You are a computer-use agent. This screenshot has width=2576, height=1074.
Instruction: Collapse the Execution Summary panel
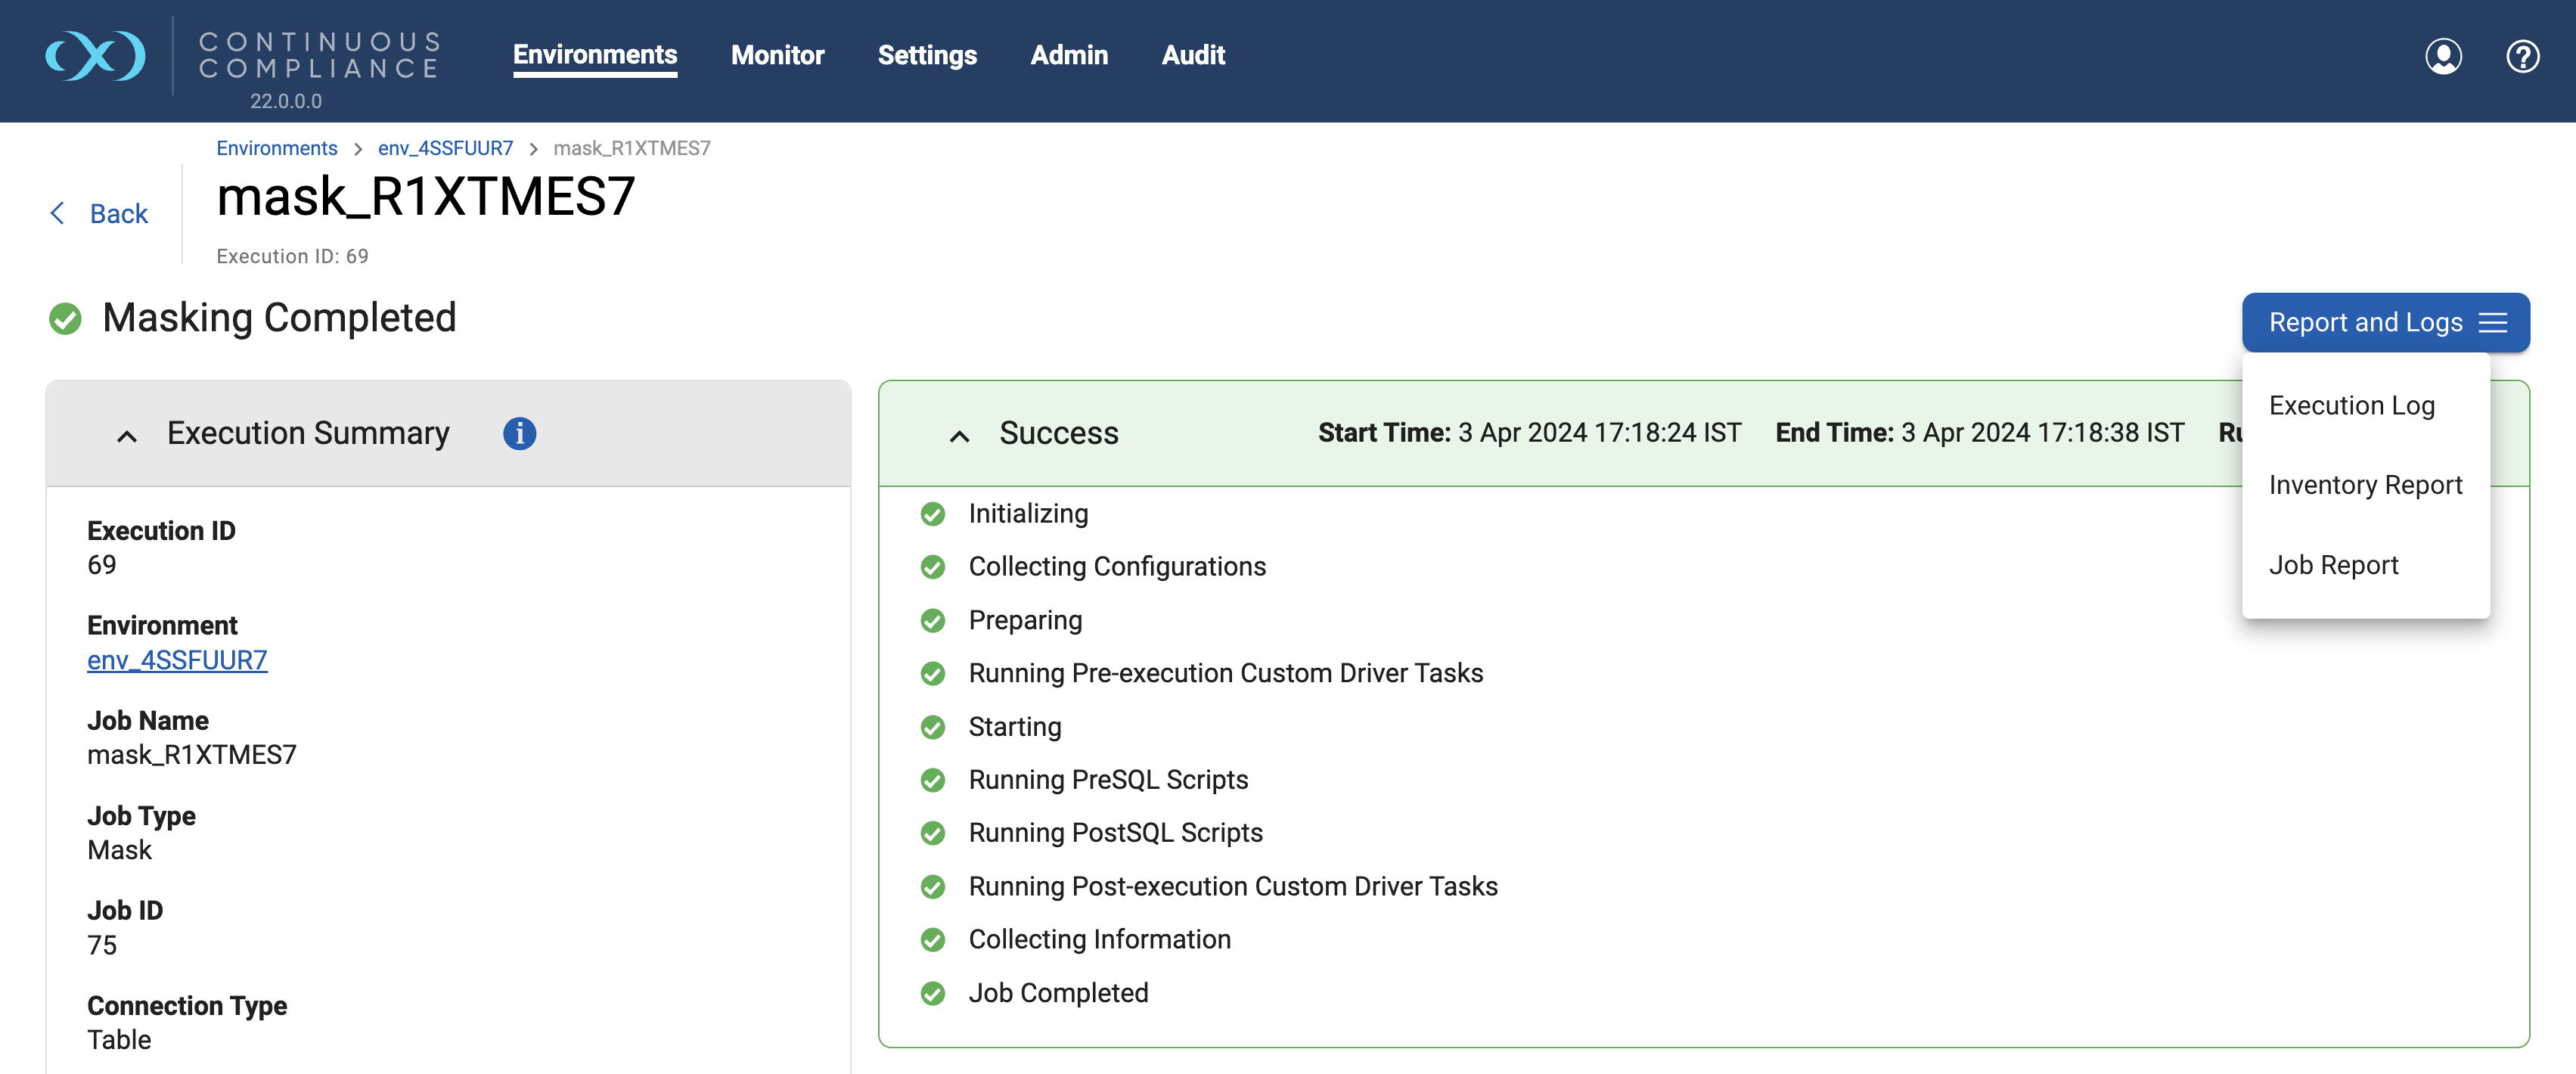click(x=127, y=435)
